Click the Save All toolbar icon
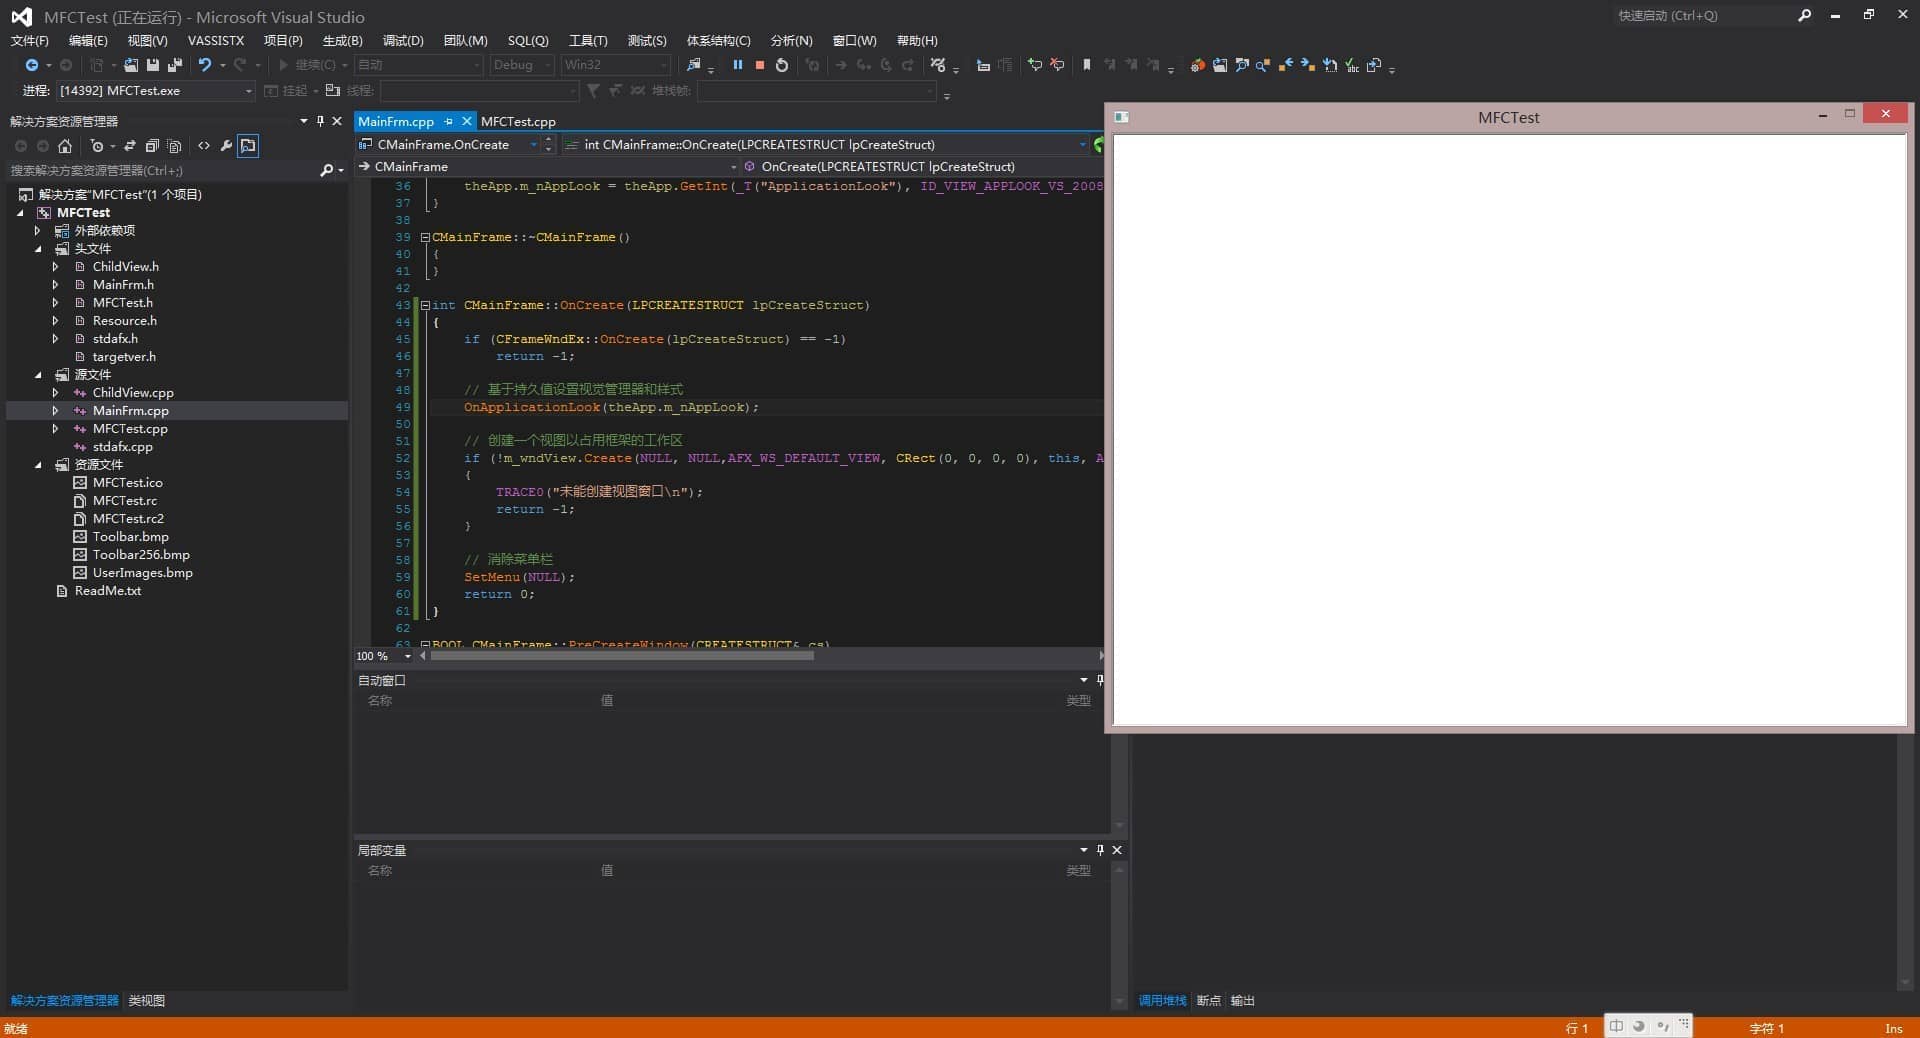Viewport: 1920px width, 1038px height. pyautogui.click(x=175, y=65)
